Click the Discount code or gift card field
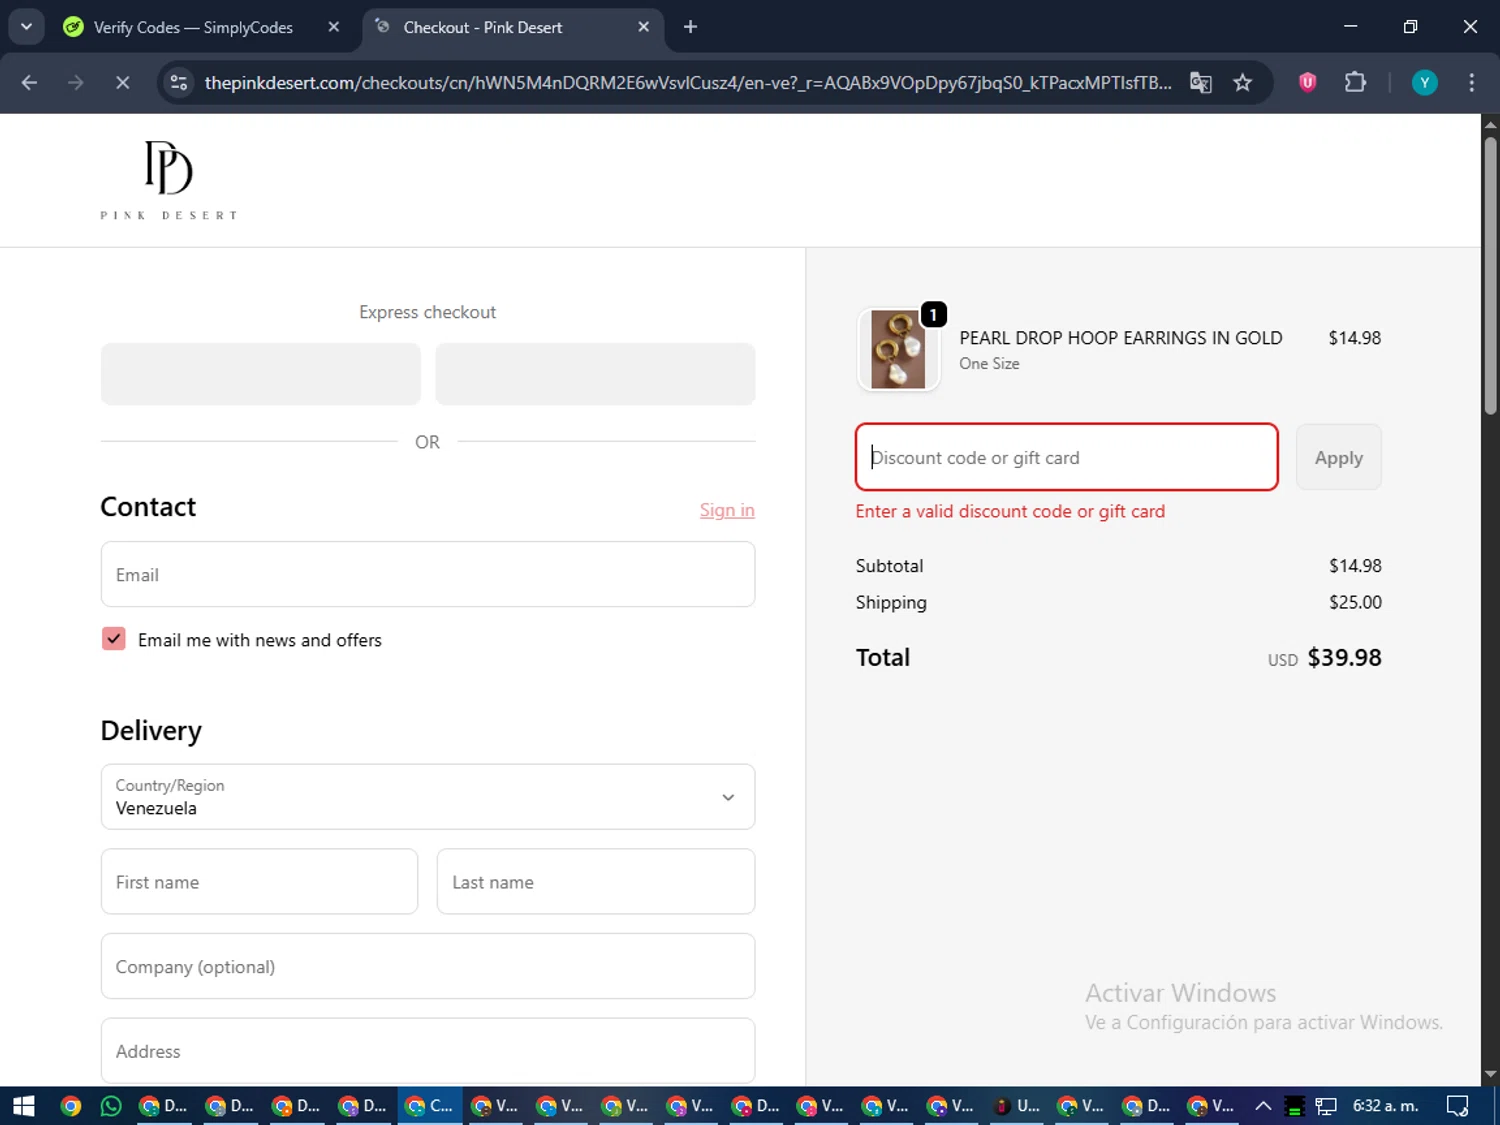Image resolution: width=1500 pixels, height=1125 pixels. (x=1067, y=457)
